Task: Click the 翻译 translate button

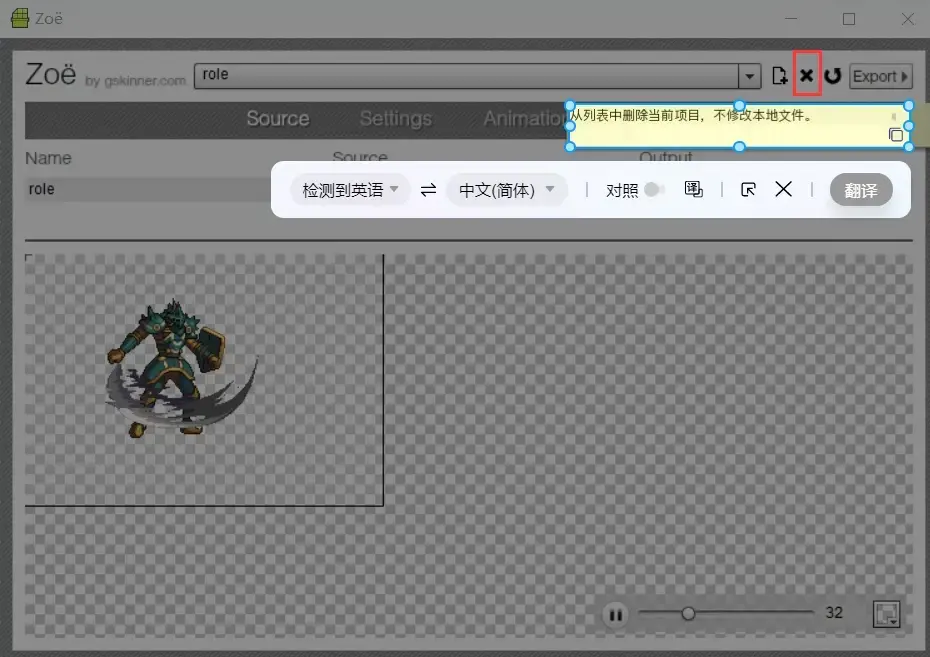Action: [x=861, y=190]
